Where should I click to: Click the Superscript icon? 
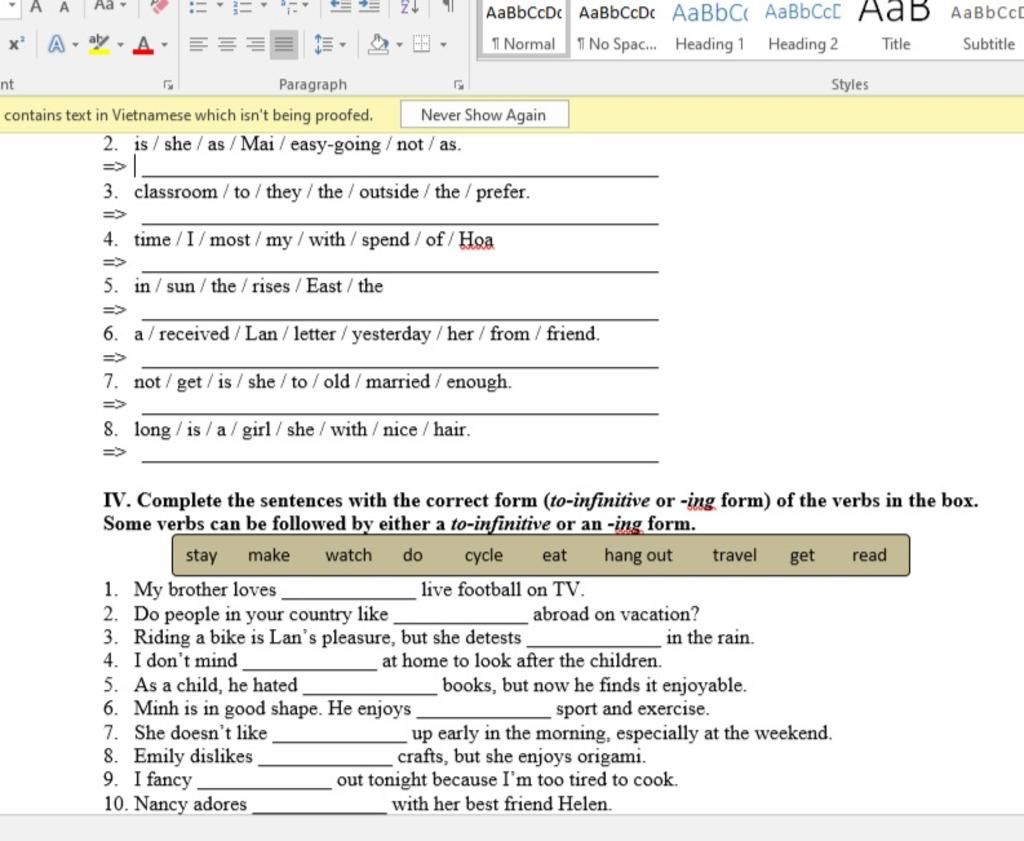click(x=15, y=44)
